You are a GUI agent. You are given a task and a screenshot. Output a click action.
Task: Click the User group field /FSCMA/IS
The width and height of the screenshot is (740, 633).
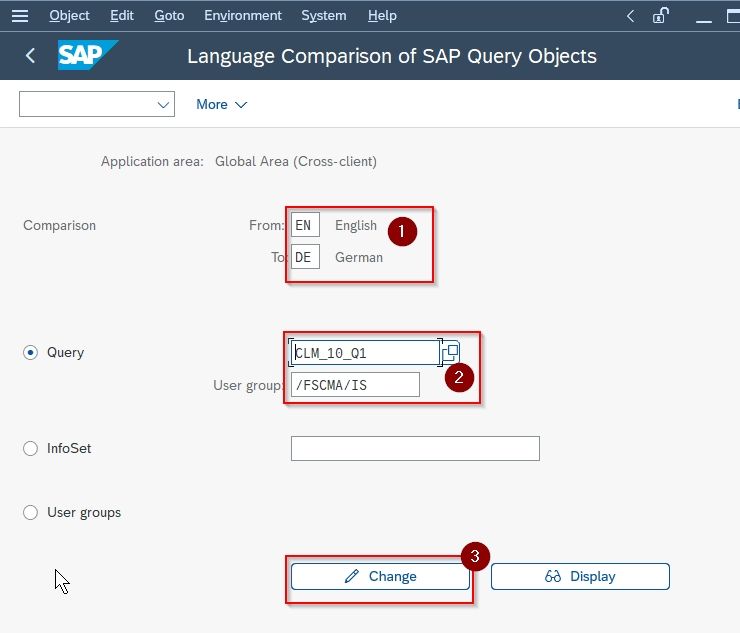pyautogui.click(x=355, y=385)
